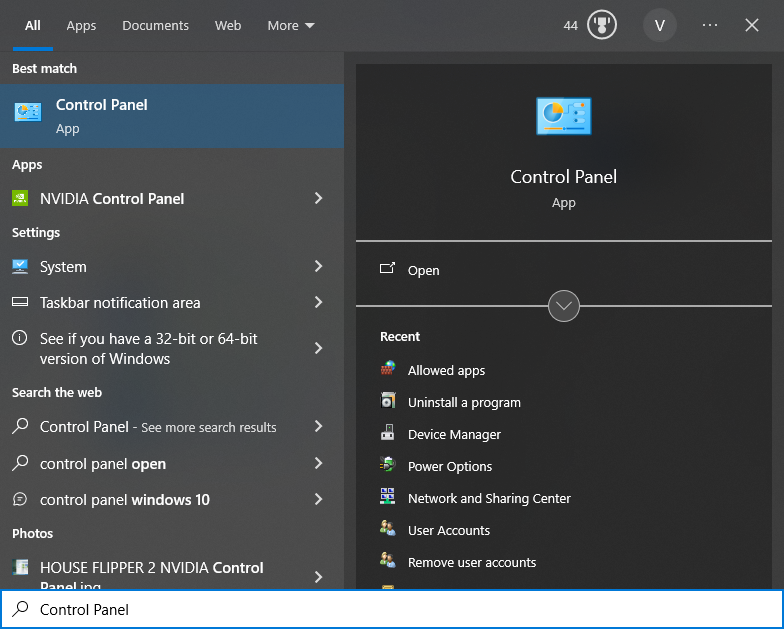Click the rewards points count 44
The width and height of the screenshot is (784, 629).
click(570, 26)
